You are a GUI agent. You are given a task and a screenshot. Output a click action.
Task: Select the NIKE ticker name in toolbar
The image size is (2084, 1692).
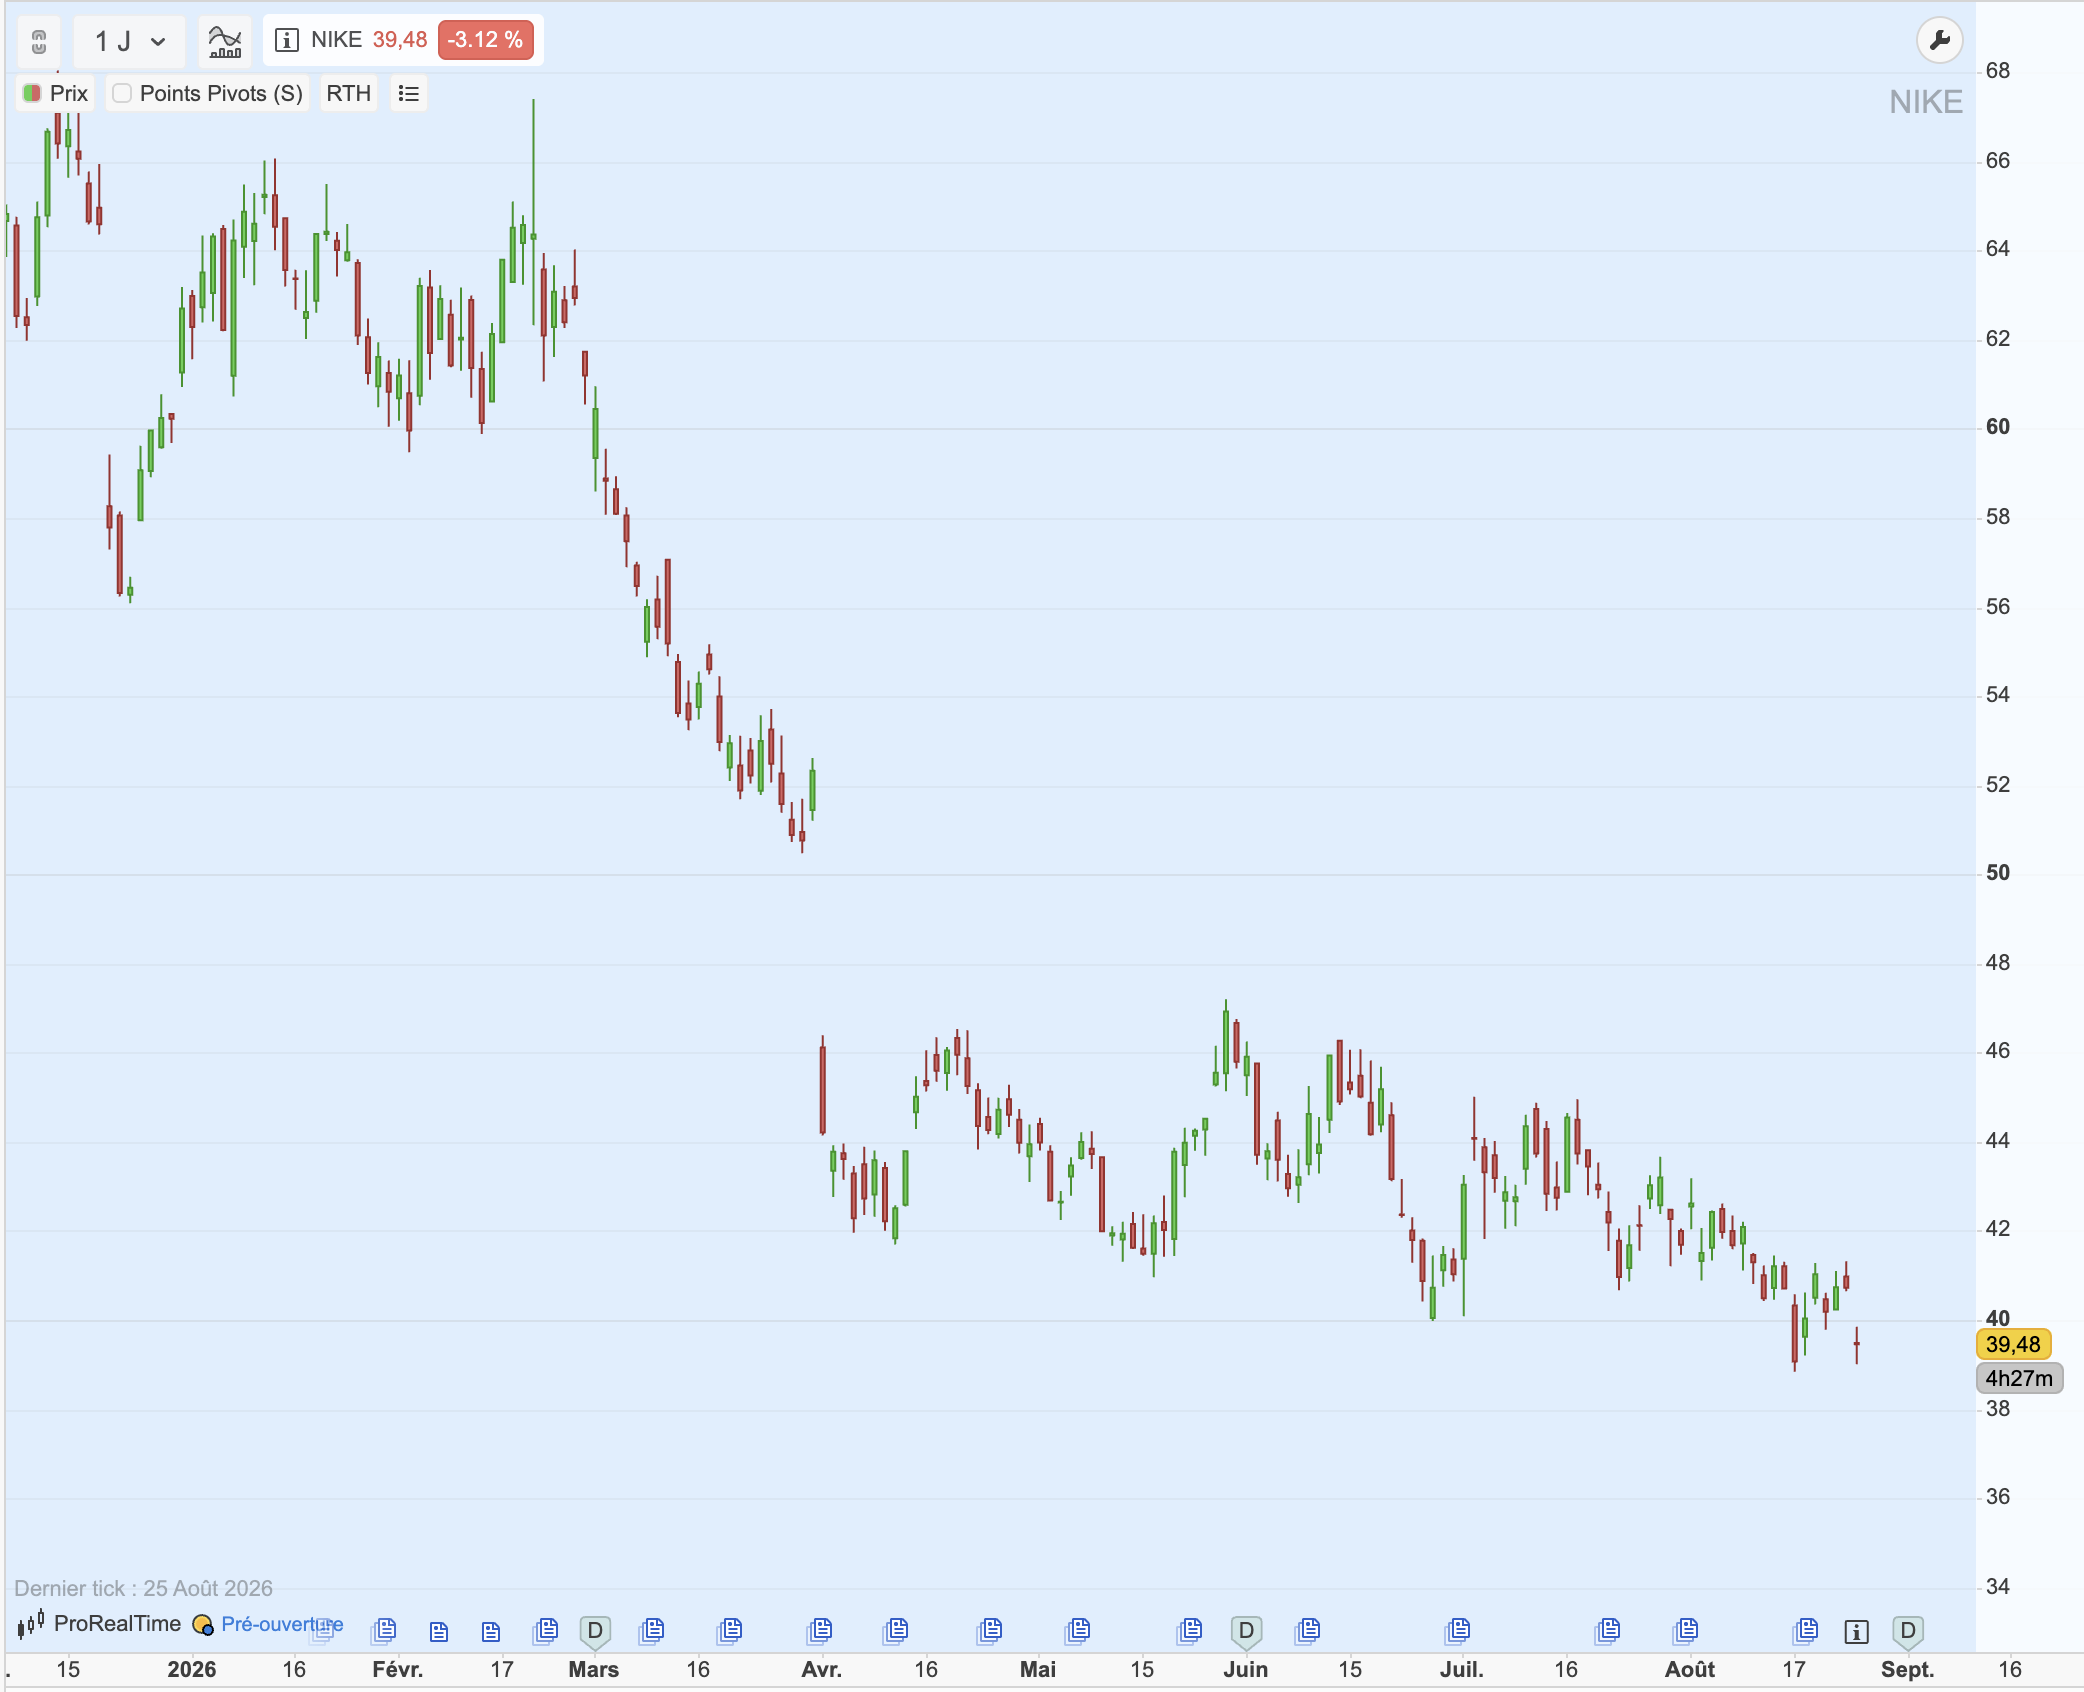(336, 40)
